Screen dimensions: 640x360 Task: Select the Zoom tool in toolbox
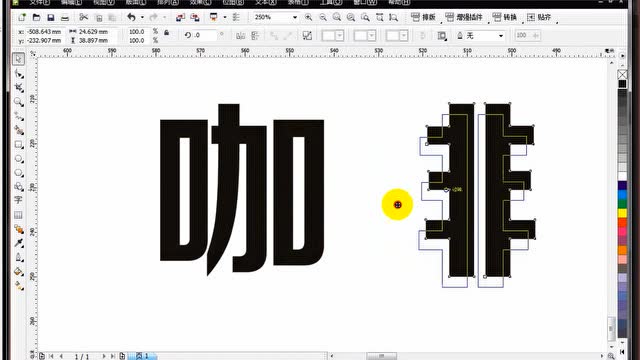pyautogui.click(x=18, y=102)
